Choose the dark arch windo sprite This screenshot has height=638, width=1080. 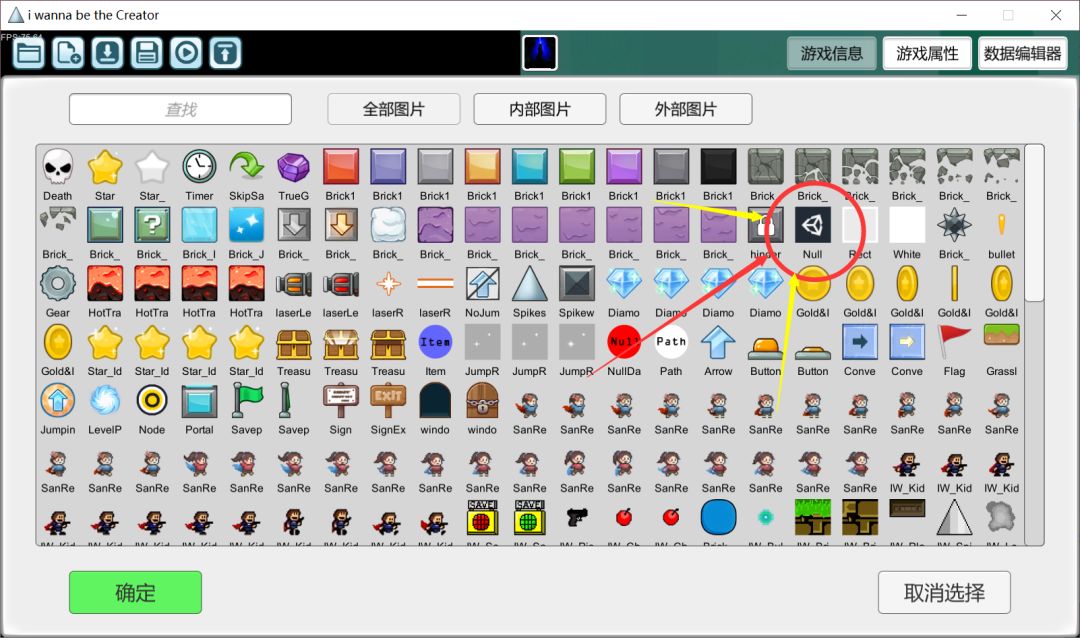pos(435,401)
